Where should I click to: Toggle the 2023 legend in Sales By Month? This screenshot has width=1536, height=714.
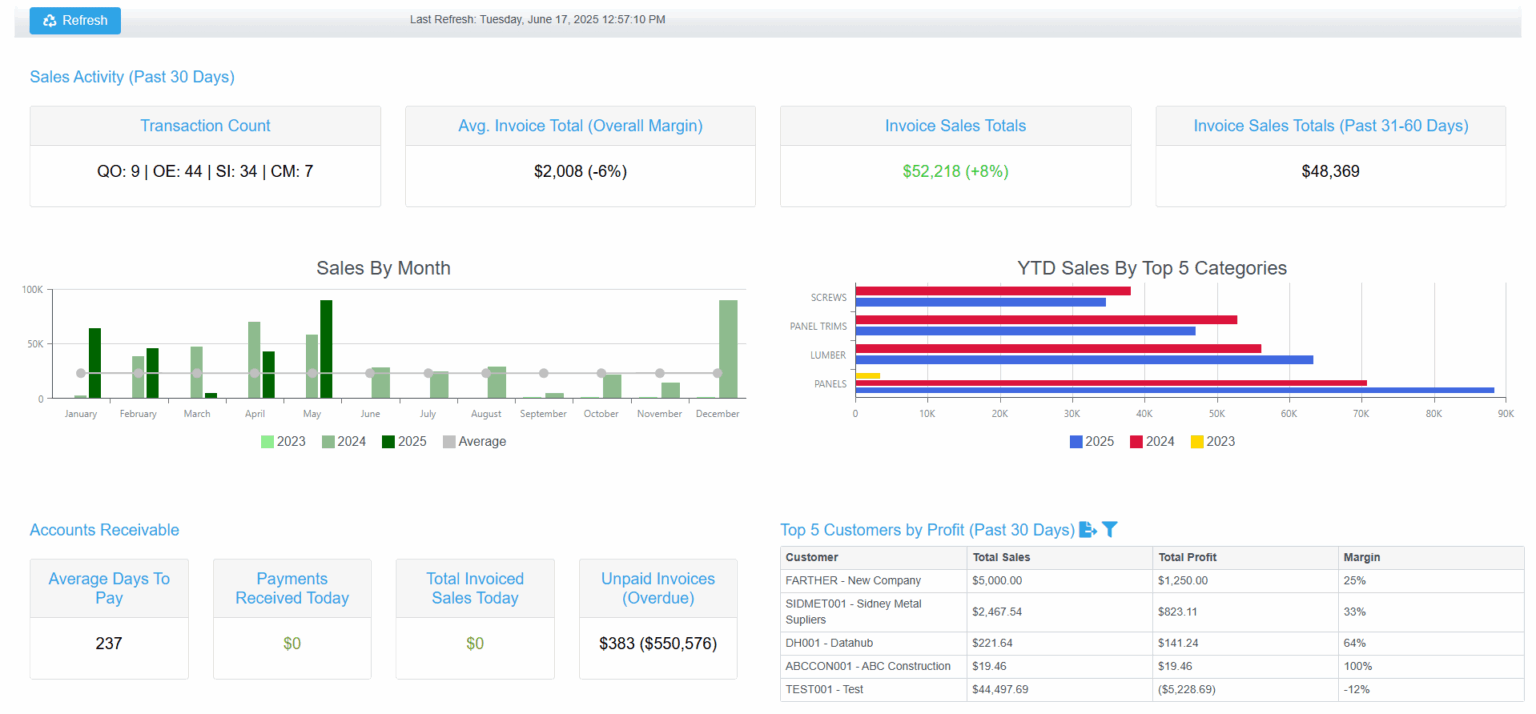283,440
